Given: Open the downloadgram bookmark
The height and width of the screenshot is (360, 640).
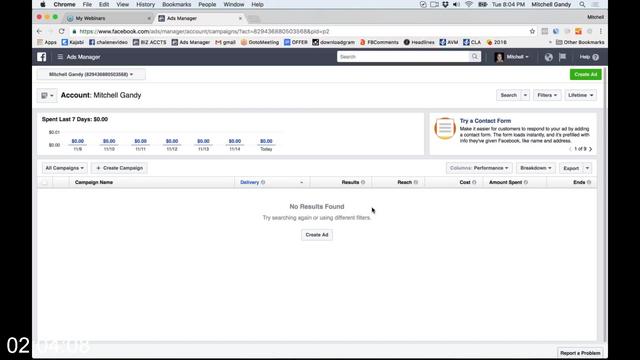Looking at the screenshot, I should pyautogui.click(x=333, y=42).
